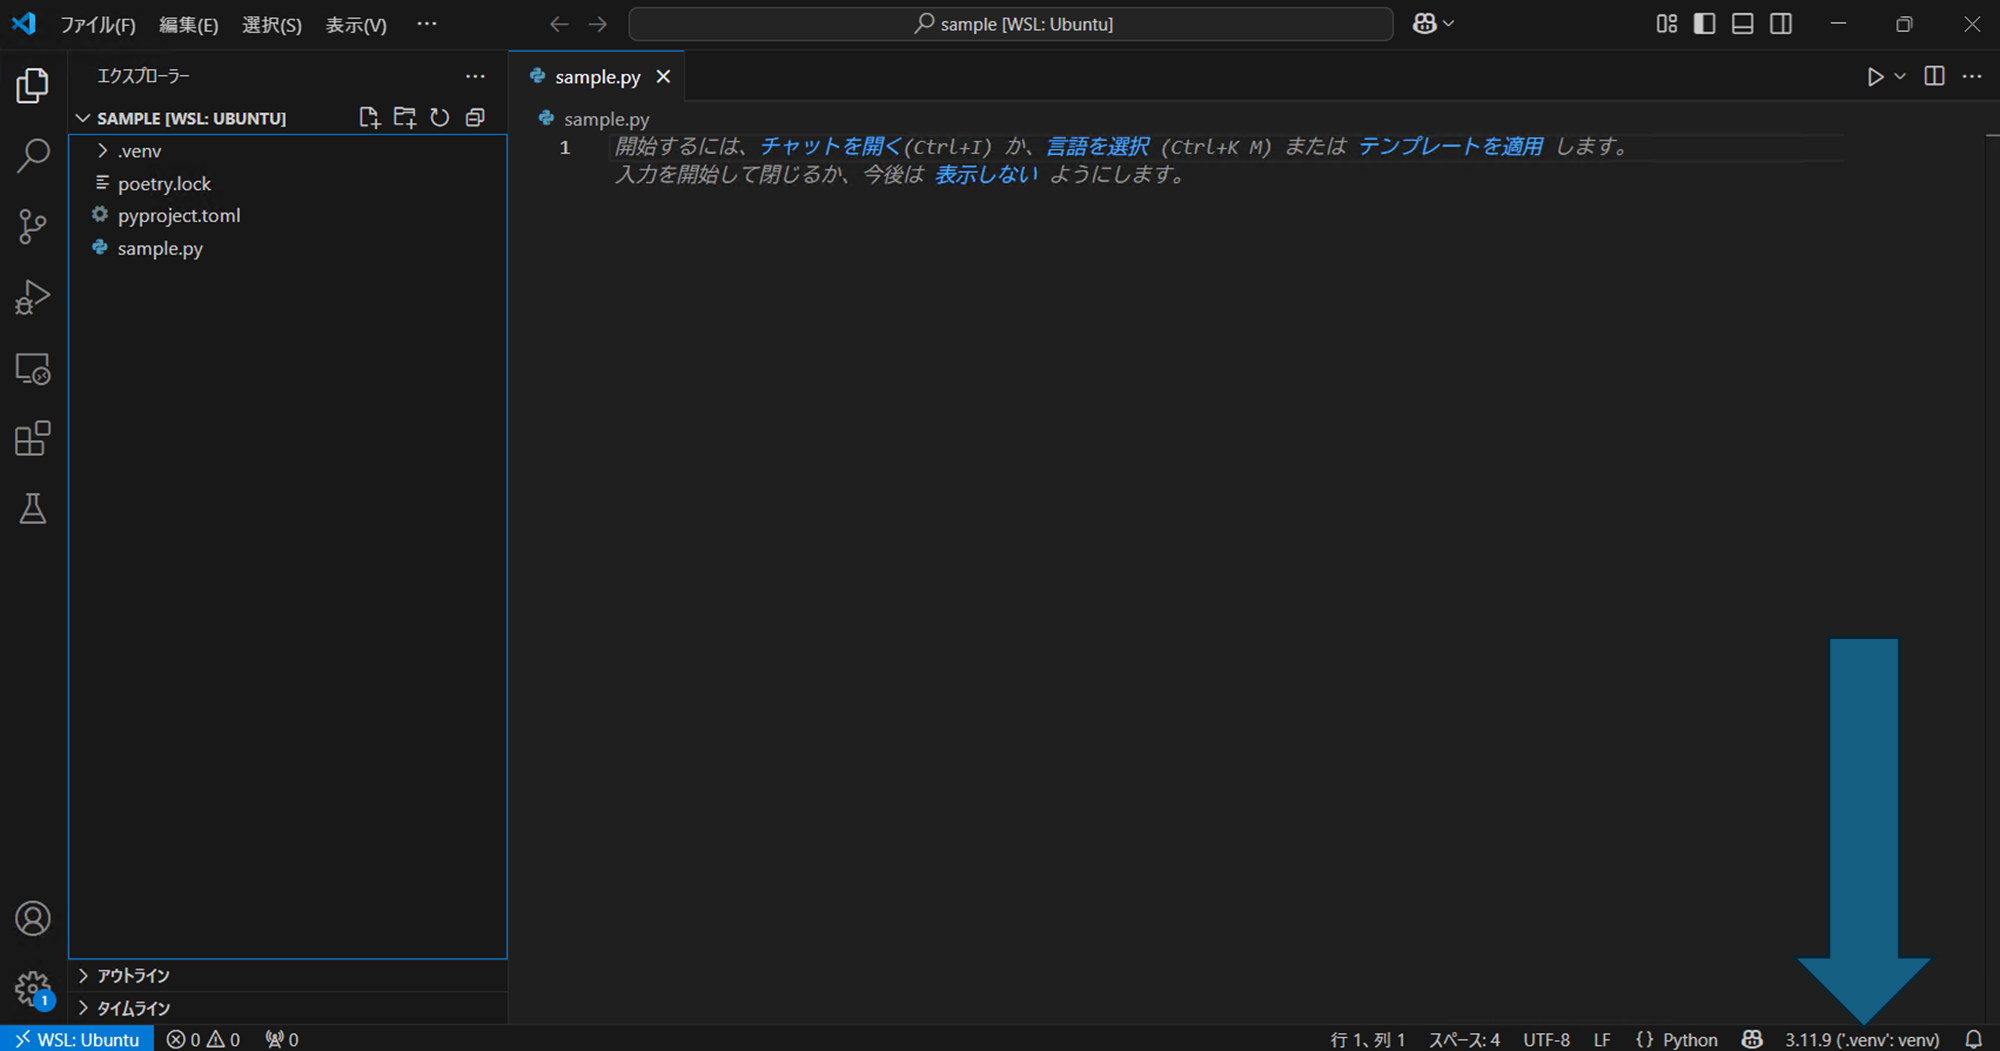Create a new file in SAMPLE folder
This screenshot has width=2000, height=1051.
[x=369, y=118]
